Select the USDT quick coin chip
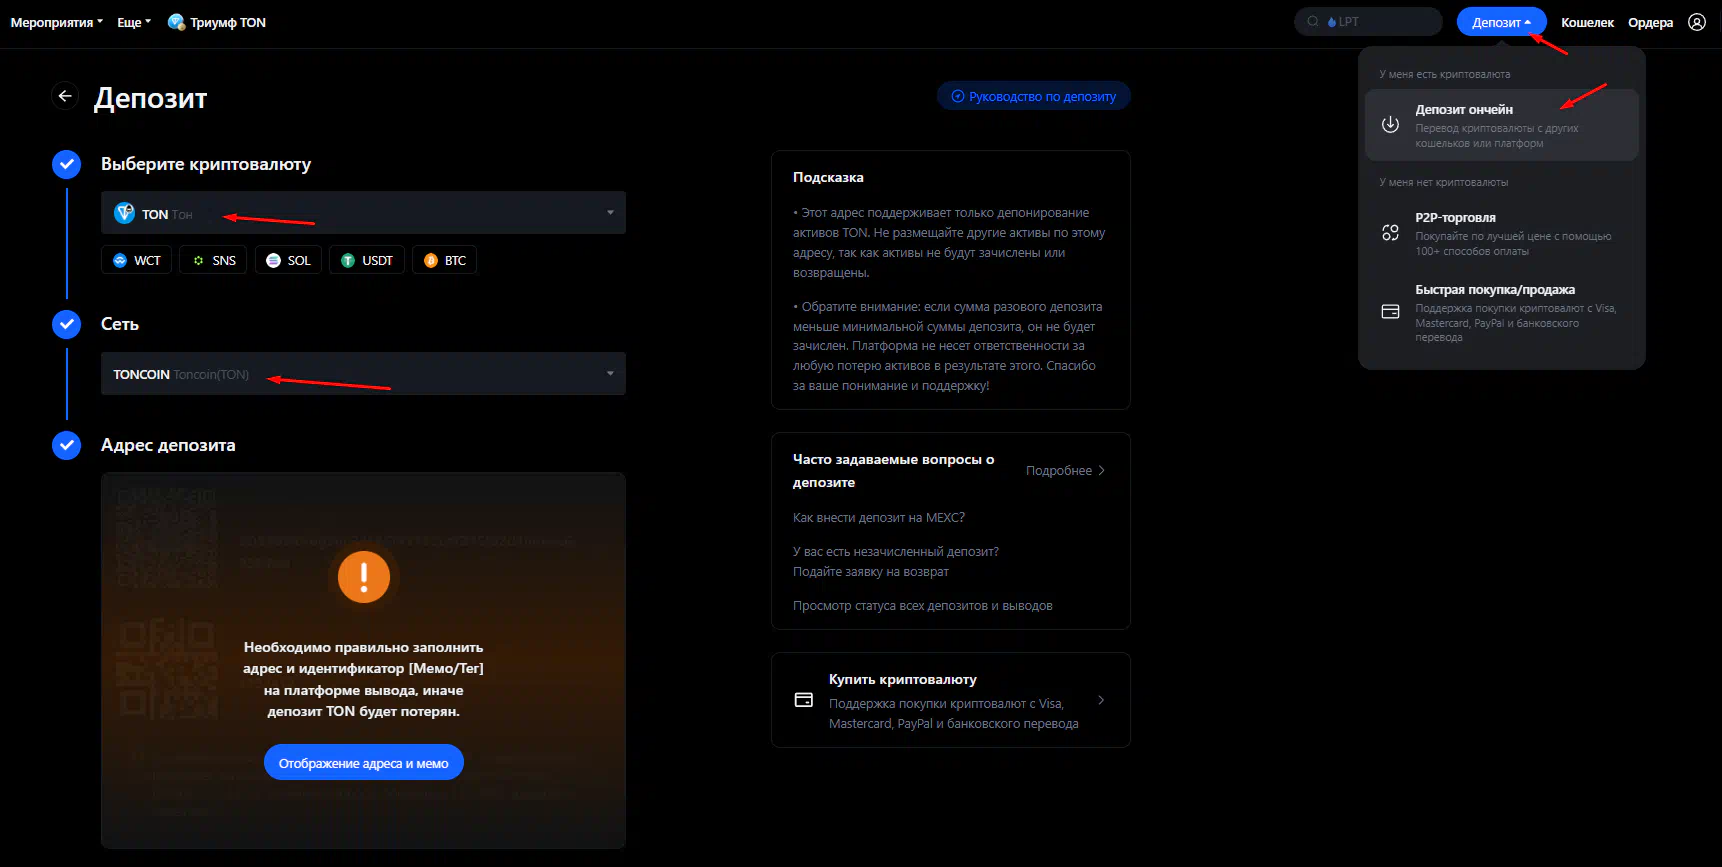The image size is (1722, 867). (367, 260)
